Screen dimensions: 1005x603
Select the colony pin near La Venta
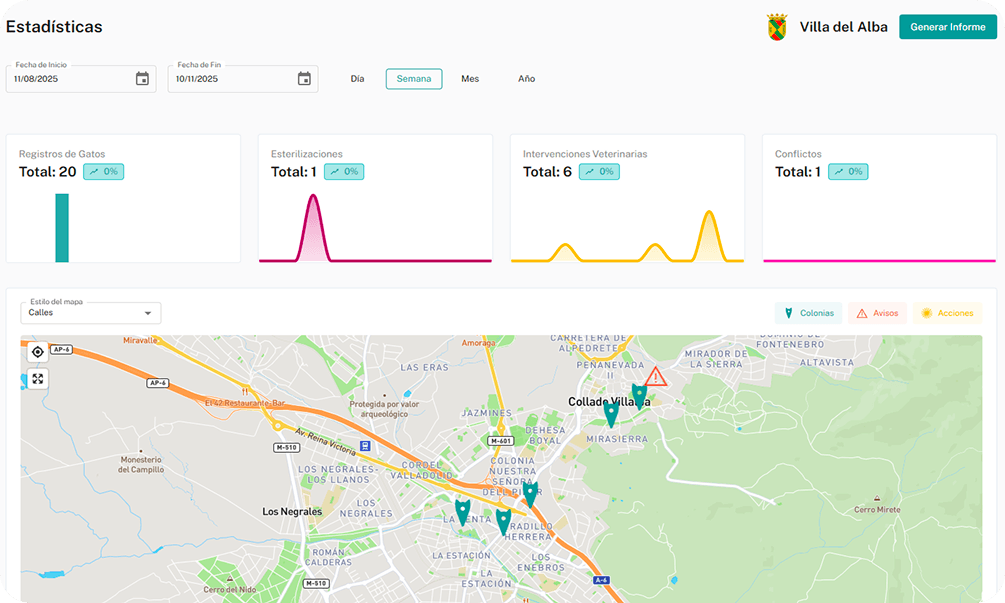click(x=462, y=511)
